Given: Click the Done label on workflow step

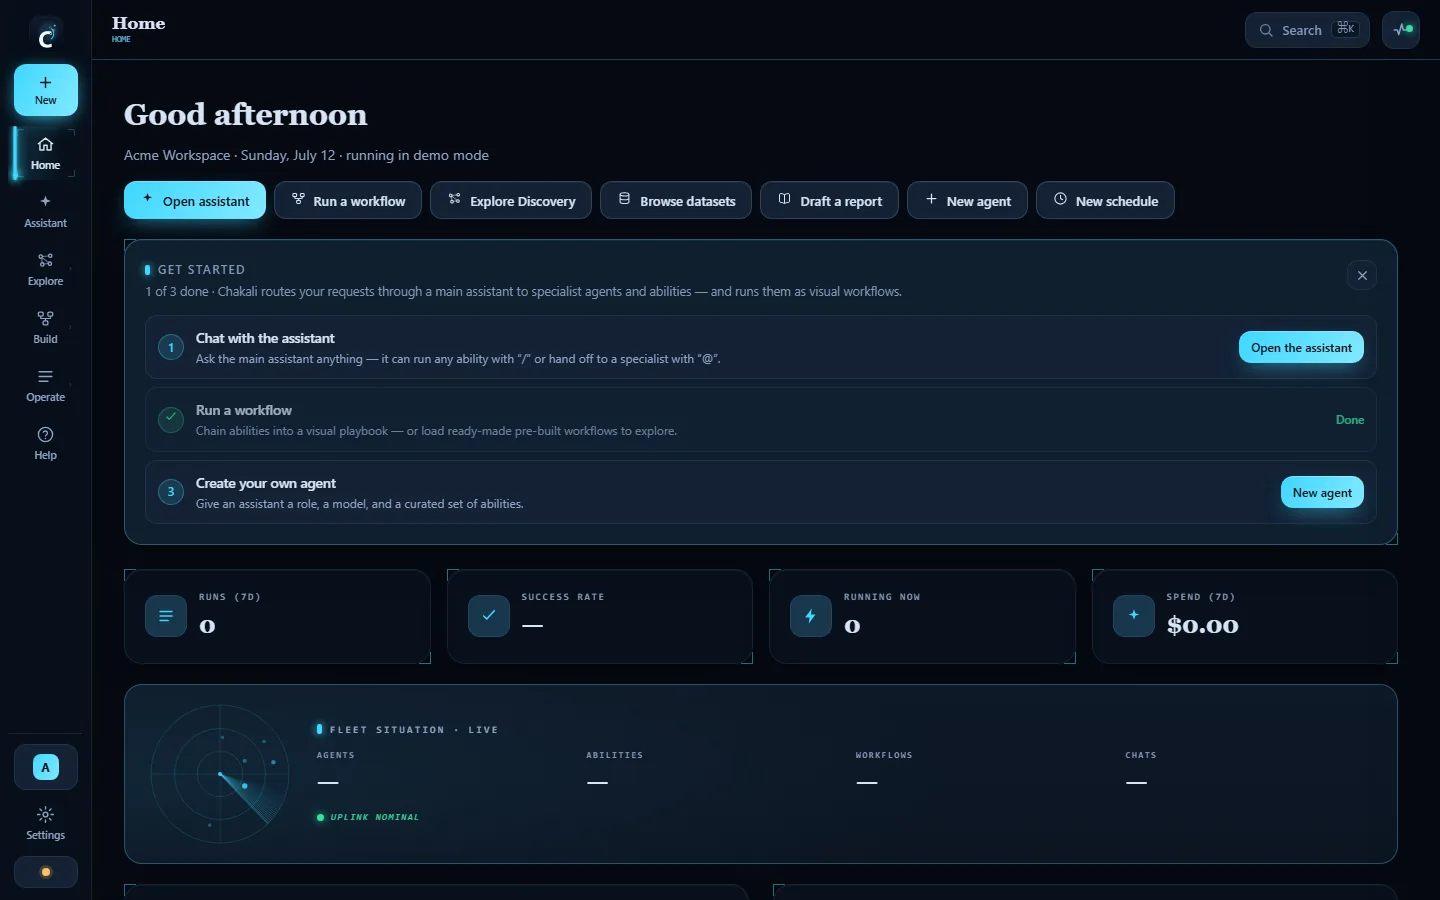Looking at the screenshot, I should 1350,420.
